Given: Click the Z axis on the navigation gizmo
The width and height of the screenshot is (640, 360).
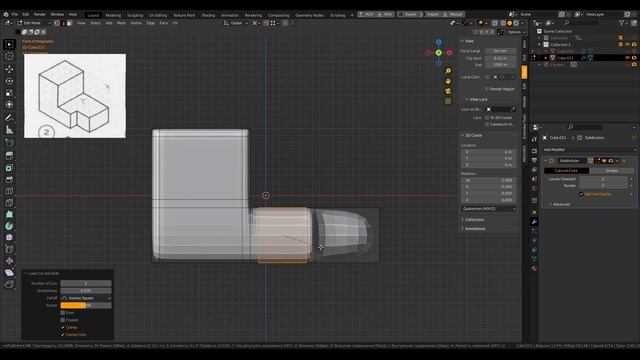Looking at the screenshot, I should point(438,42).
